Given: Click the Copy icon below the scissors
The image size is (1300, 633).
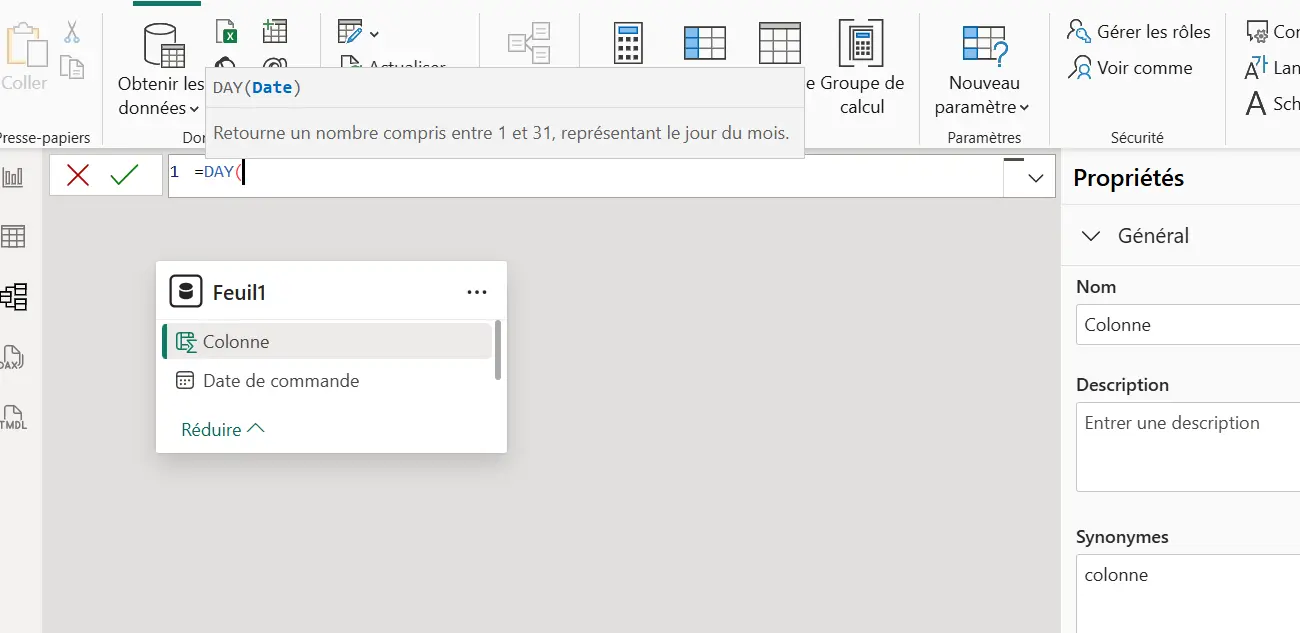Looking at the screenshot, I should click(x=72, y=67).
